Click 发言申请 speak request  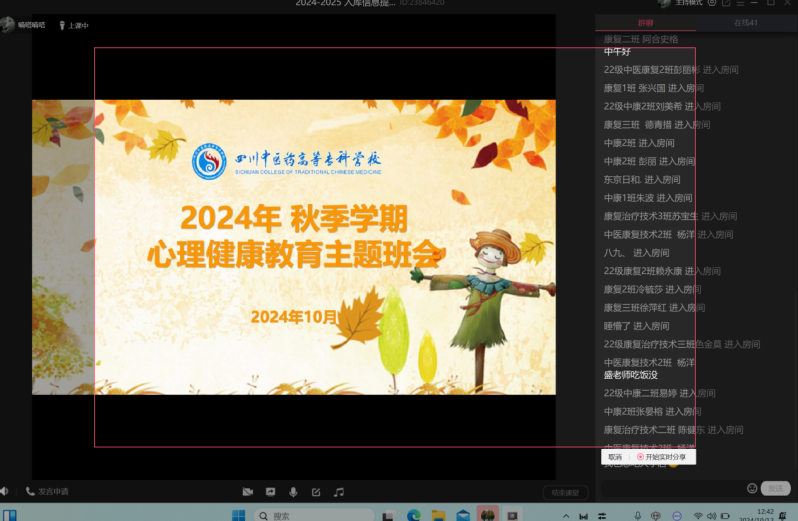[x=47, y=492]
